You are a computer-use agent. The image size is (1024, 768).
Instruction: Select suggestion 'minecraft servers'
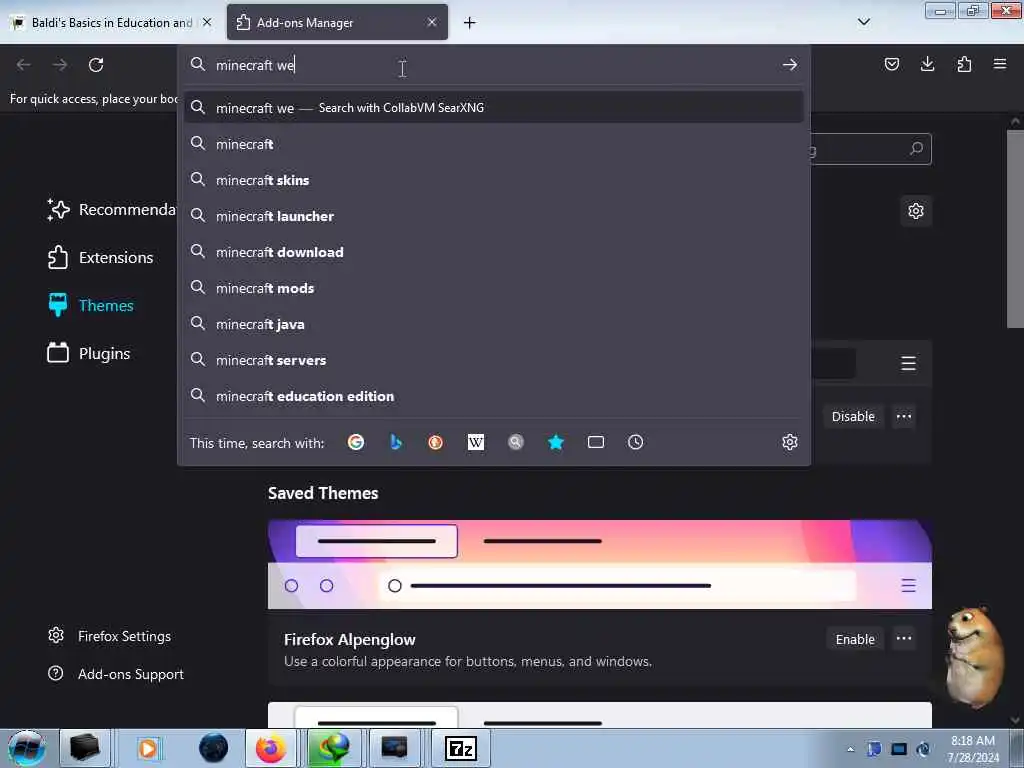(x=494, y=360)
